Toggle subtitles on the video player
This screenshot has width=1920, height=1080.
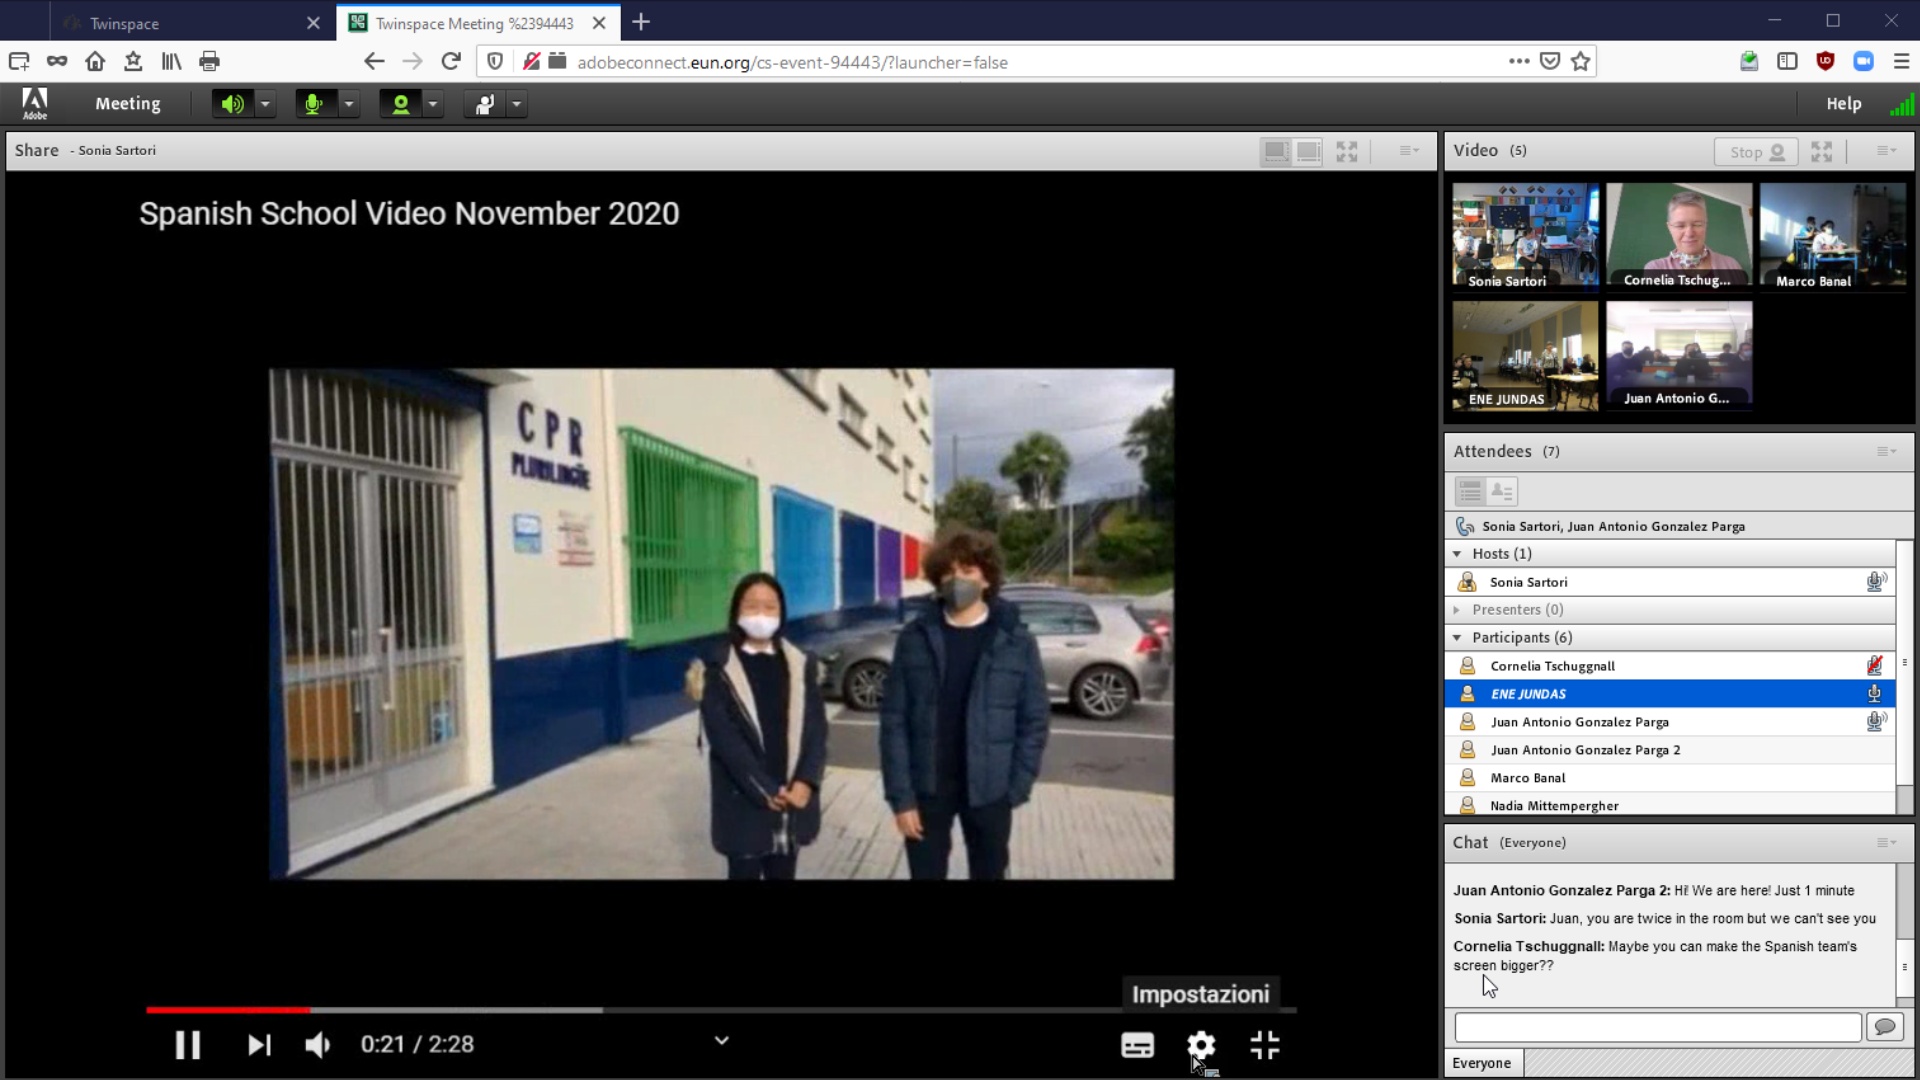point(1137,1045)
